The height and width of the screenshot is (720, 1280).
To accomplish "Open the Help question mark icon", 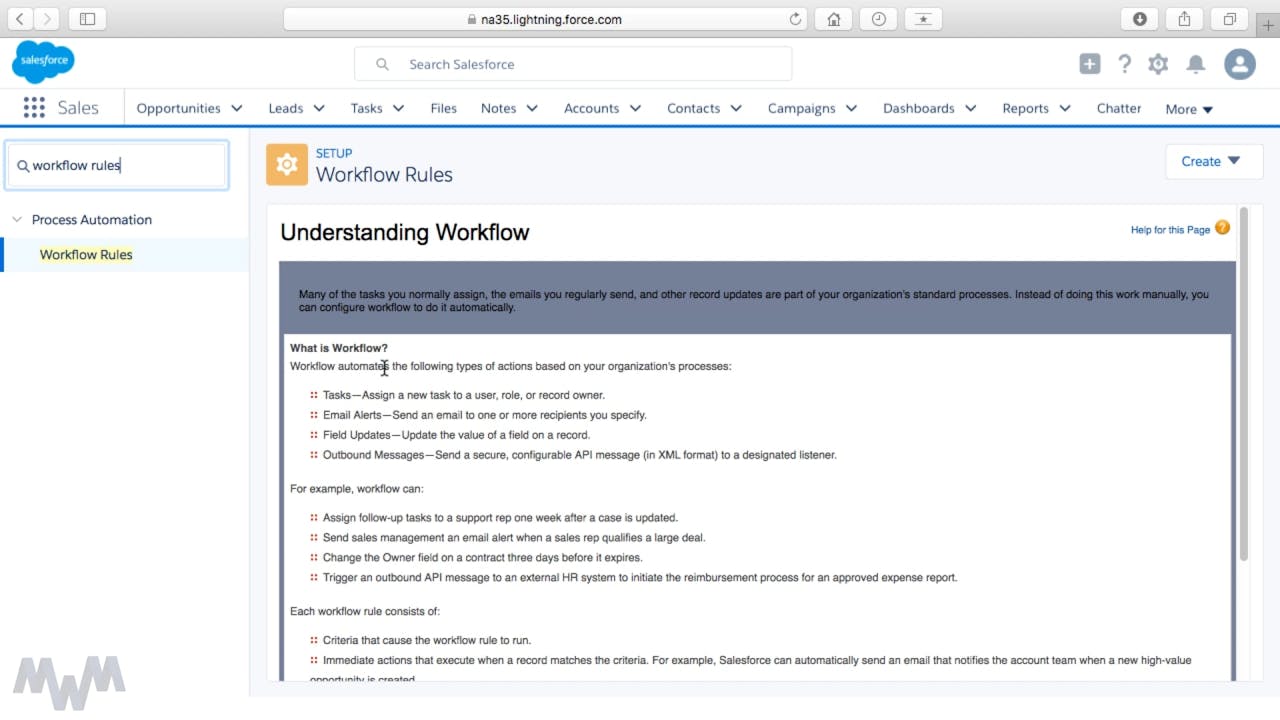I will tap(1125, 64).
